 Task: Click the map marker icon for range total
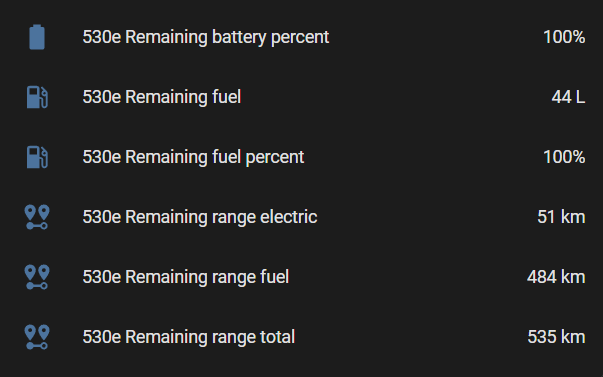(37, 337)
